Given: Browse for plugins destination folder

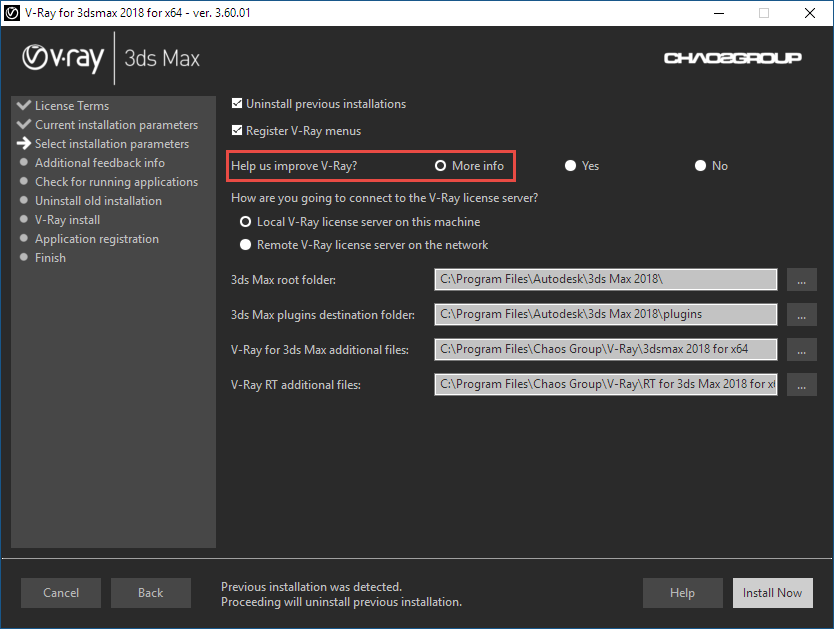Looking at the screenshot, I should coord(801,314).
